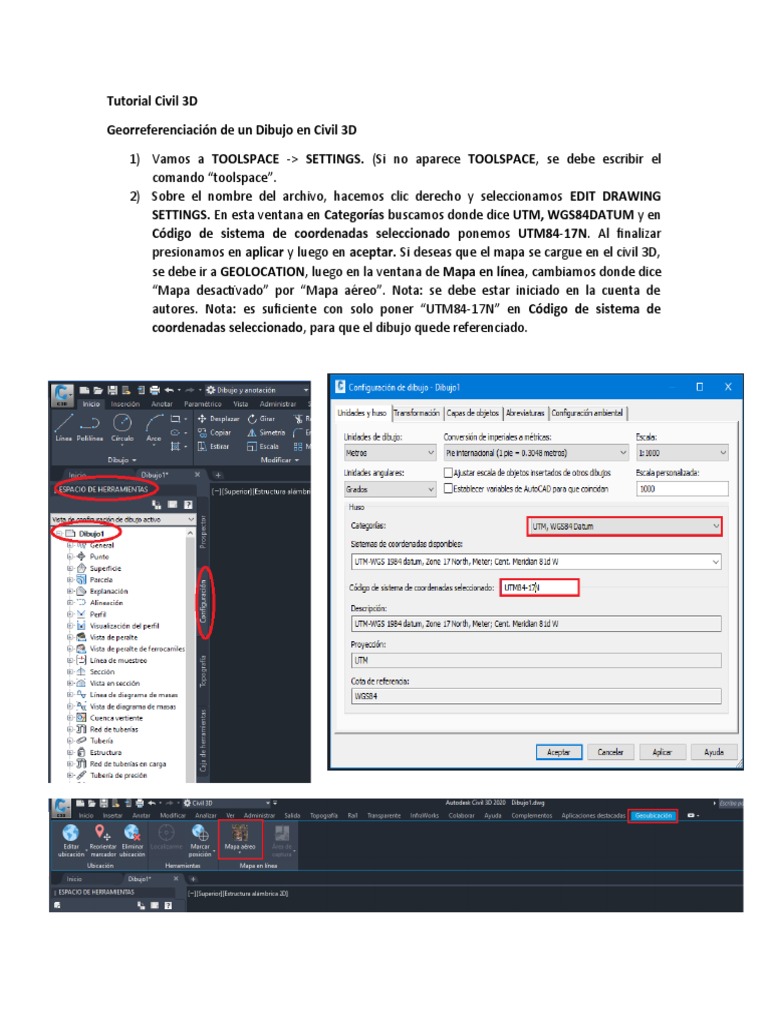Open Conversión de imperiales a métricas dropdown
Viewport: 768px width, 1024px height.
coord(536,453)
